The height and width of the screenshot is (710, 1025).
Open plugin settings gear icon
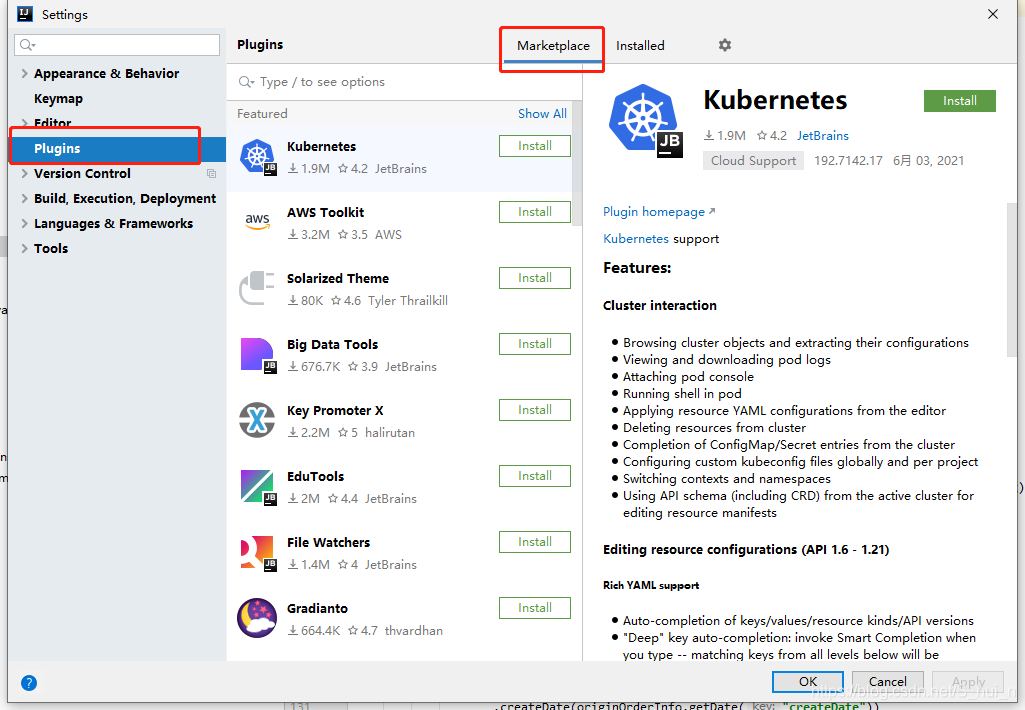[724, 45]
